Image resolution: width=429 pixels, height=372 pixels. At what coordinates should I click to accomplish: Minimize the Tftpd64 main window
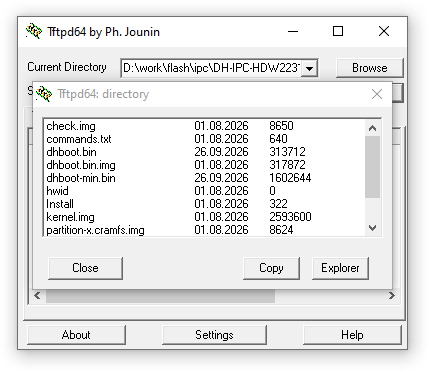[x=293, y=32]
